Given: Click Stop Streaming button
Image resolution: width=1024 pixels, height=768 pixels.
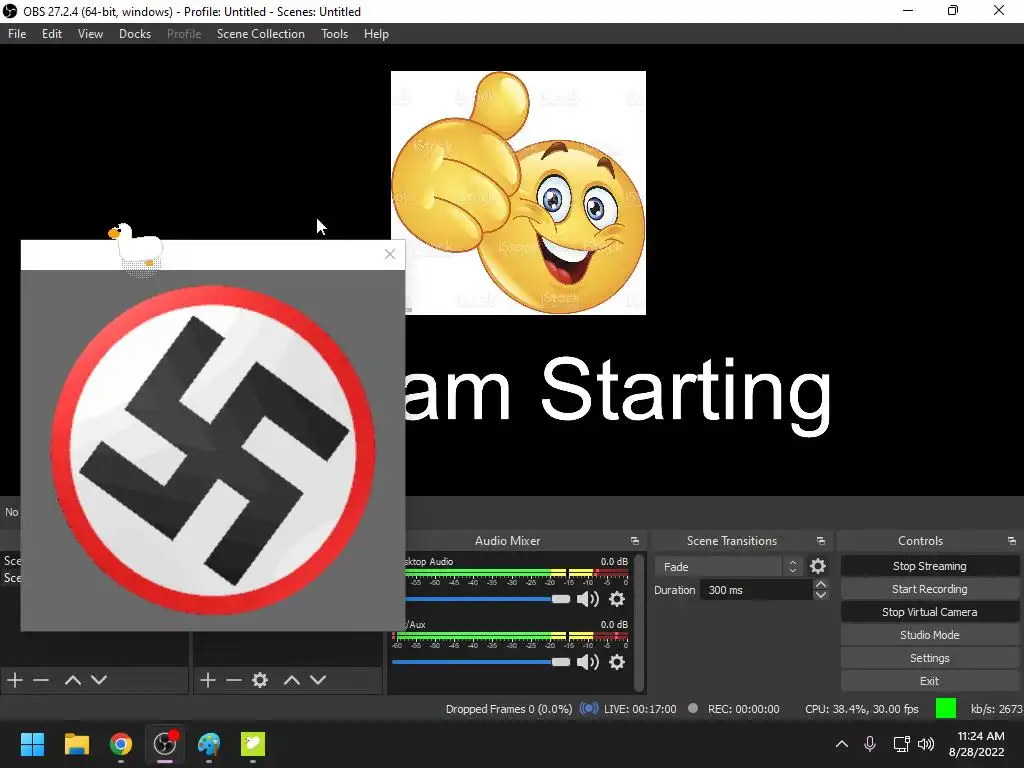Looking at the screenshot, I should 929,566.
